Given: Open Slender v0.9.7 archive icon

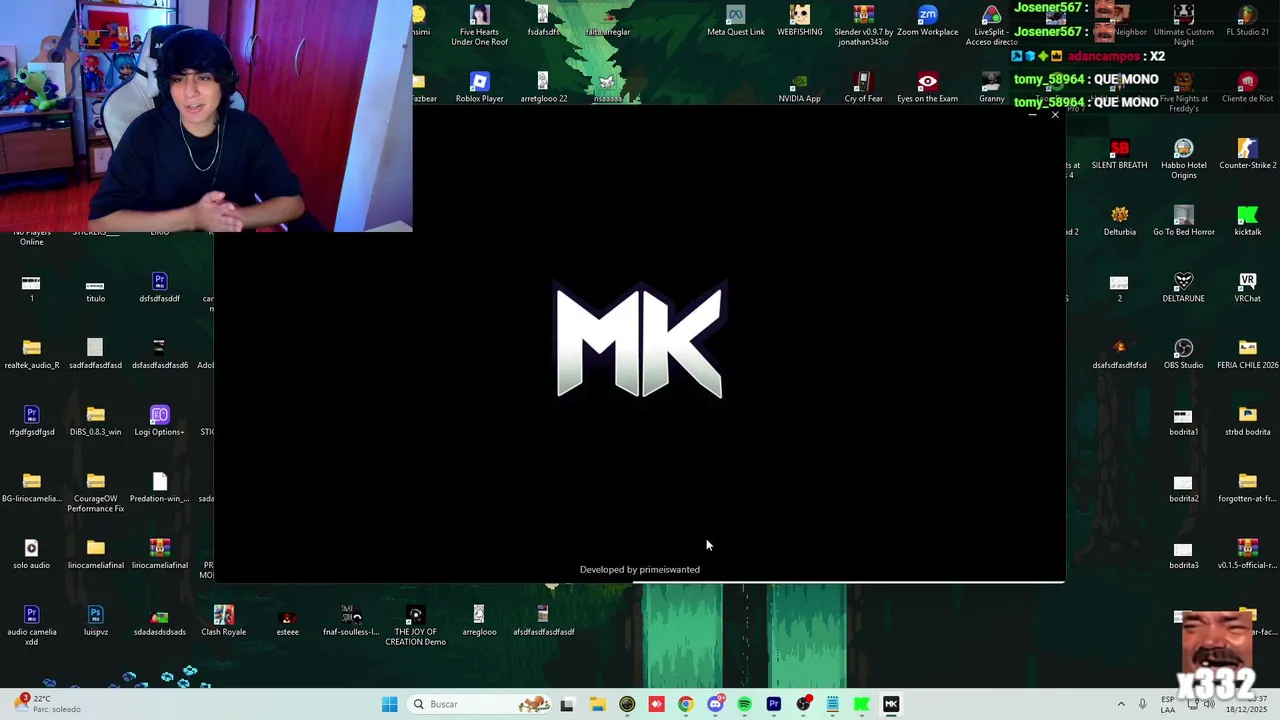Looking at the screenshot, I should pyautogui.click(x=863, y=25).
